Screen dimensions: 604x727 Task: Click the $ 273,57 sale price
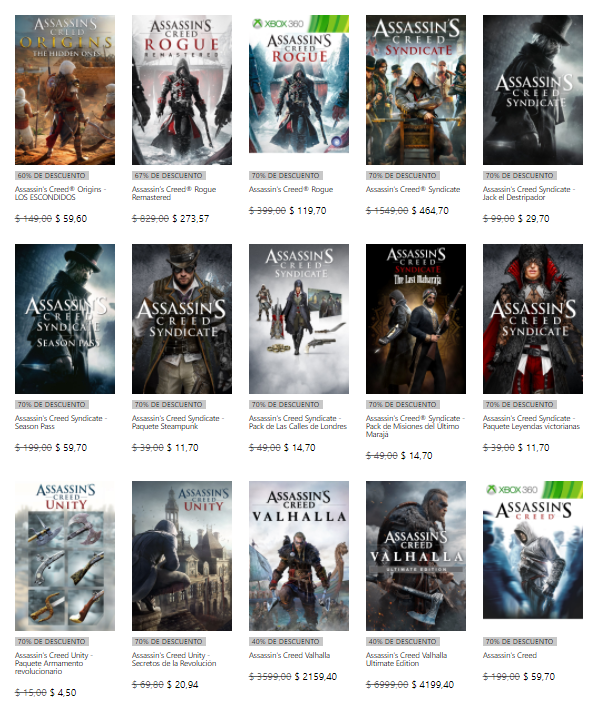coord(197,218)
